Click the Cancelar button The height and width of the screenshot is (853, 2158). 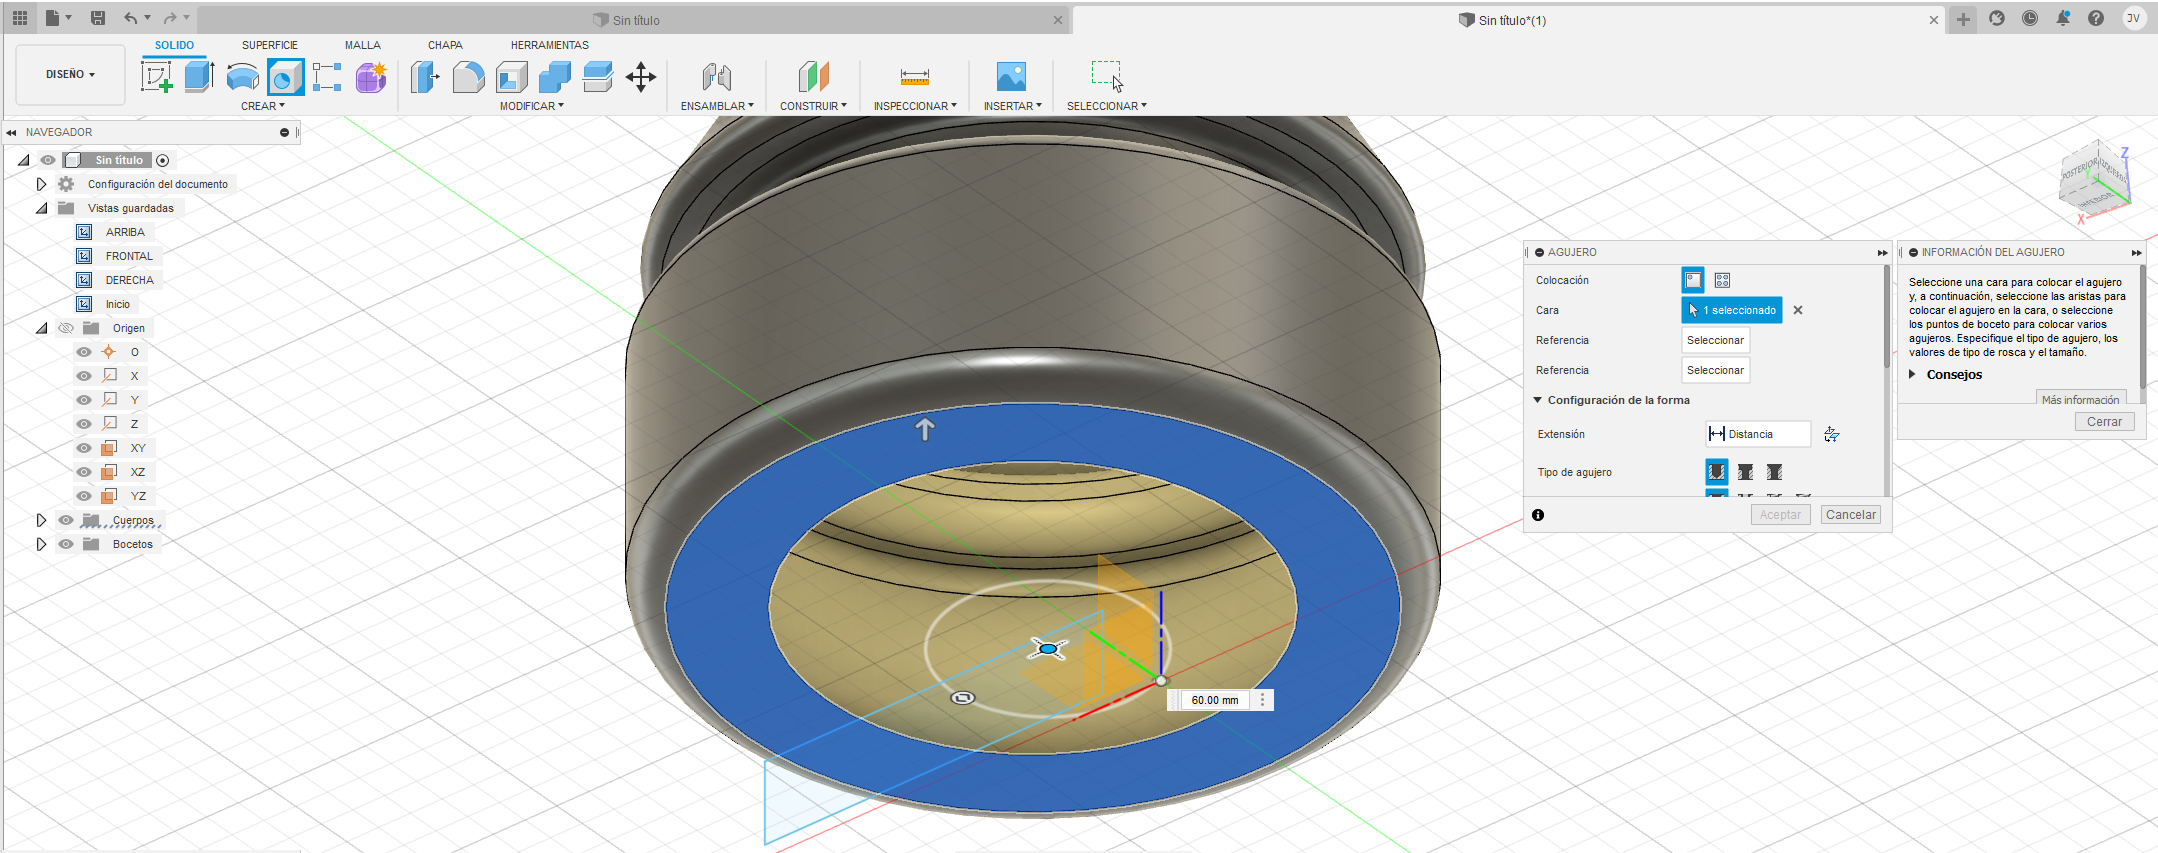click(x=1851, y=515)
